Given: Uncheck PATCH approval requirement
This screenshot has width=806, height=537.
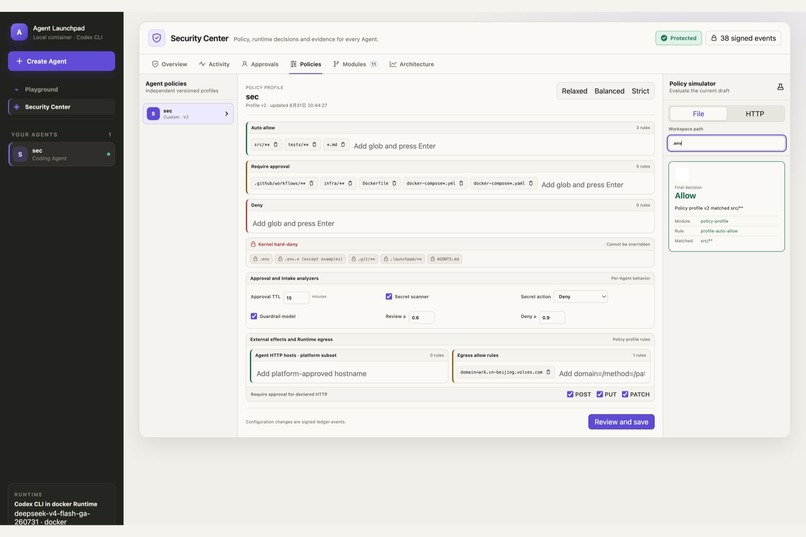Looking at the screenshot, I should pos(625,394).
